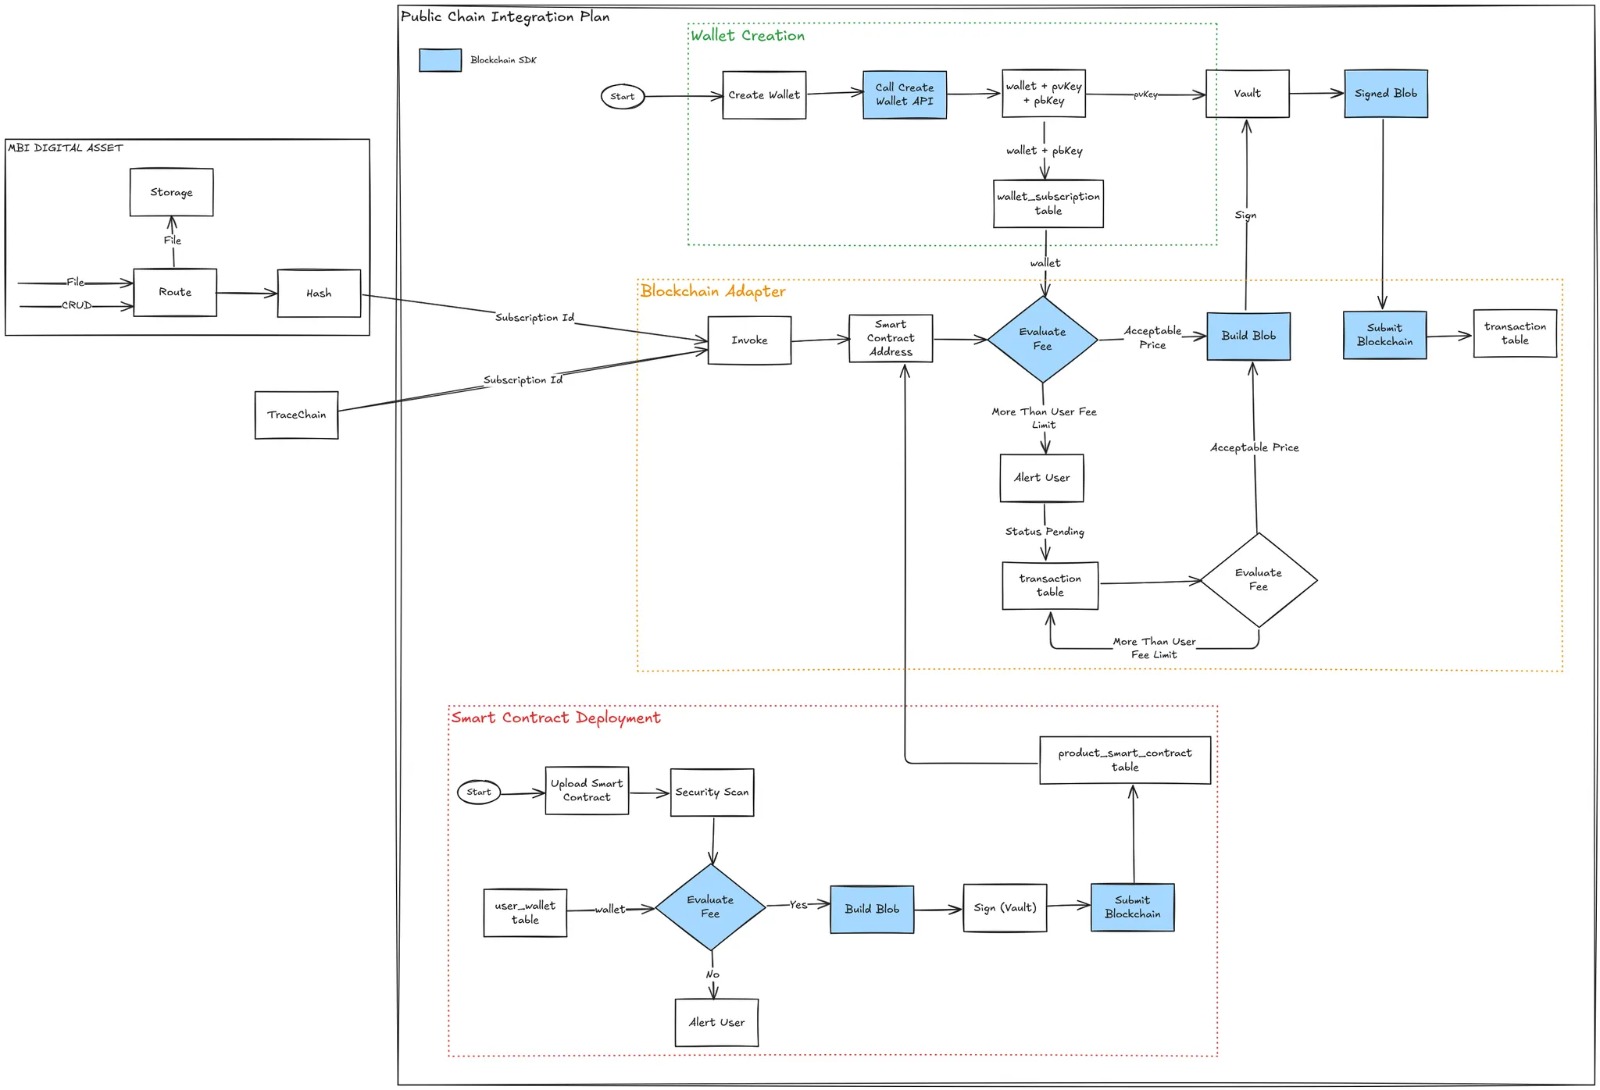Image resolution: width=1600 pixels, height=1090 pixels.
Task: Select the Submit Blockchain node after Sign Vault
Action: point(1131,907)
